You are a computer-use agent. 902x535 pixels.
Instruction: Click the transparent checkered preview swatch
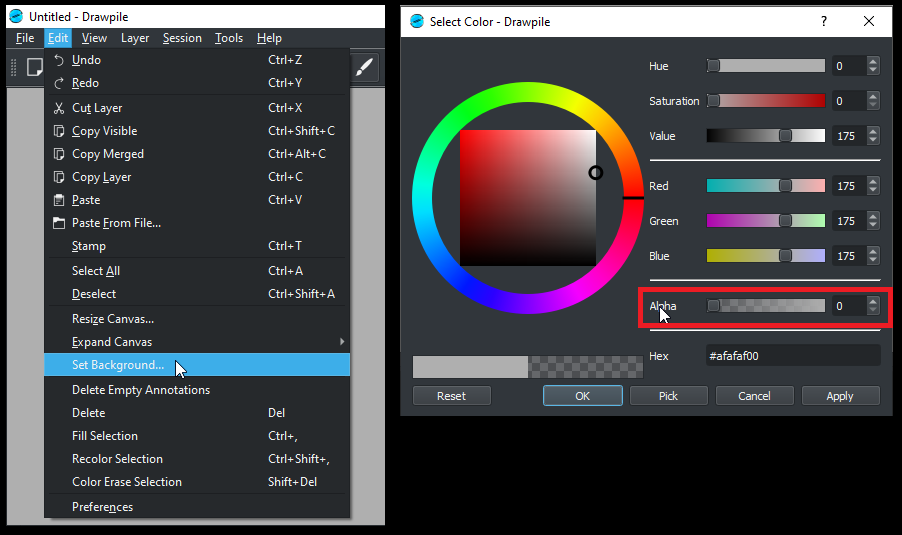(585, 367)
